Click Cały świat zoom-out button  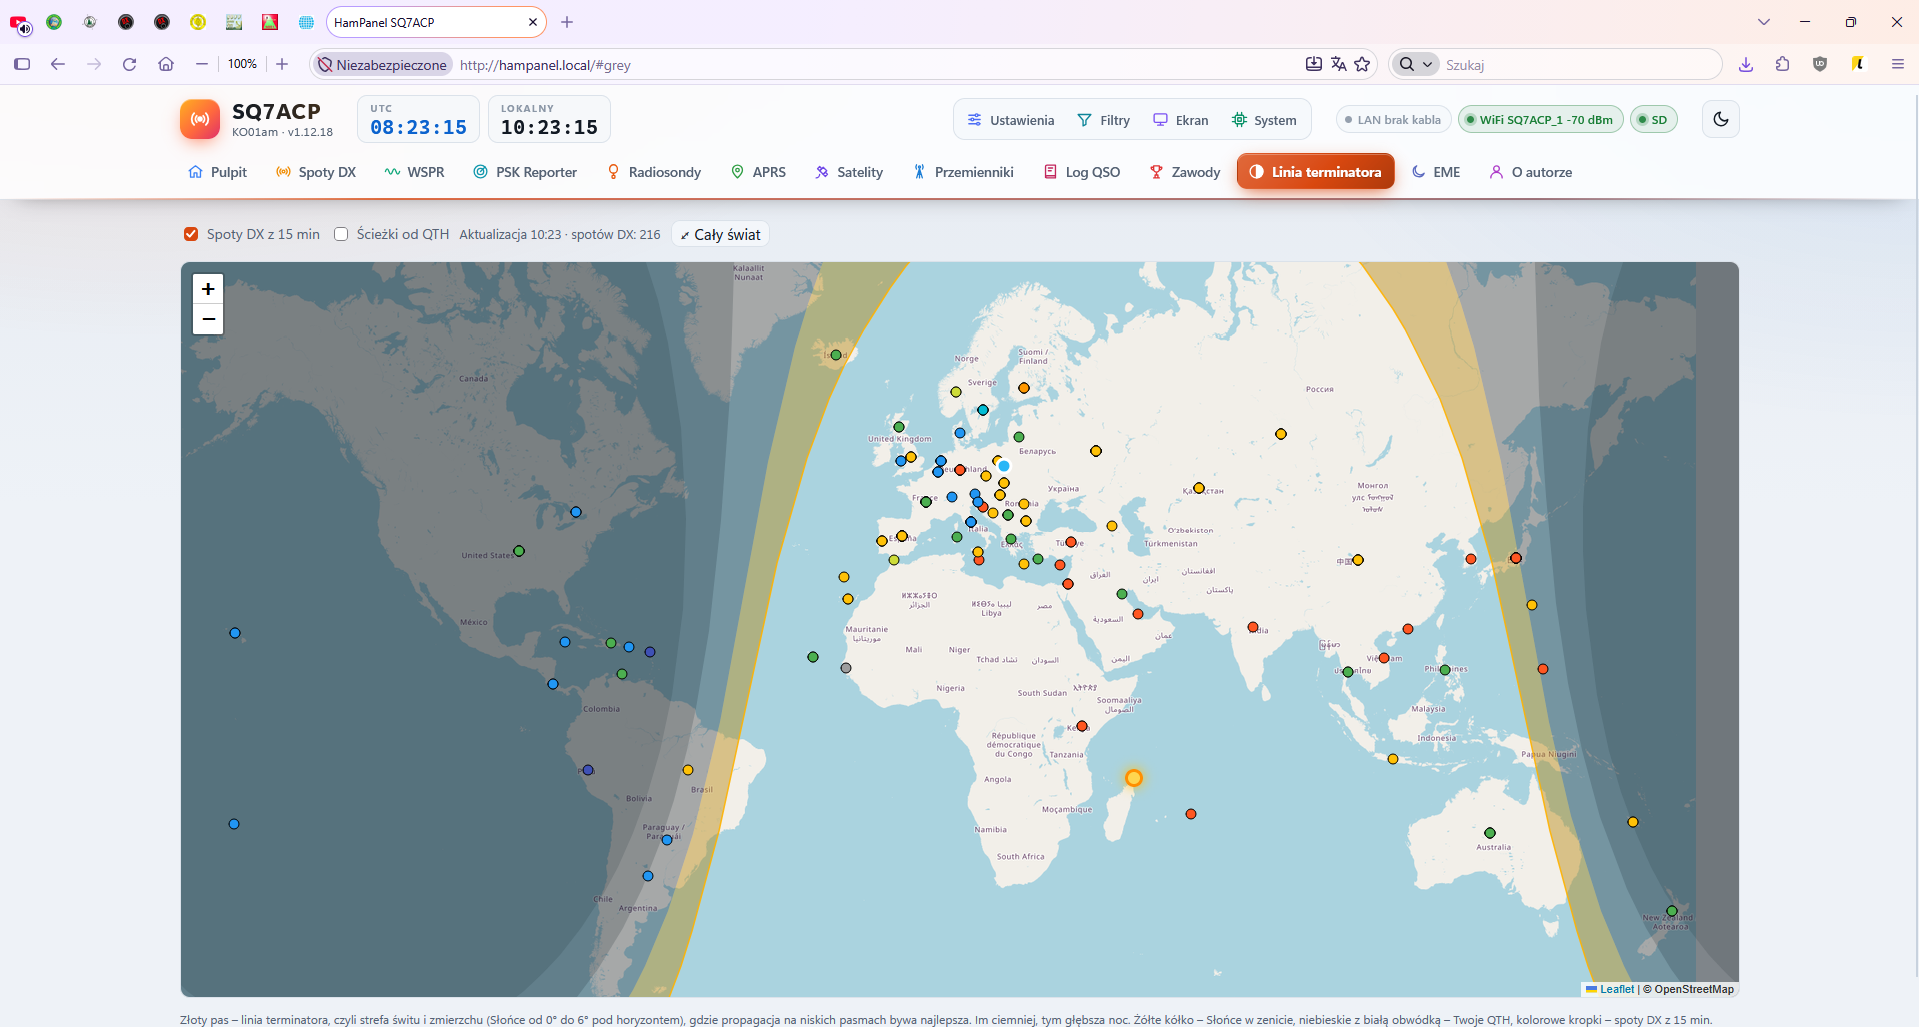(x=720, y=234)
